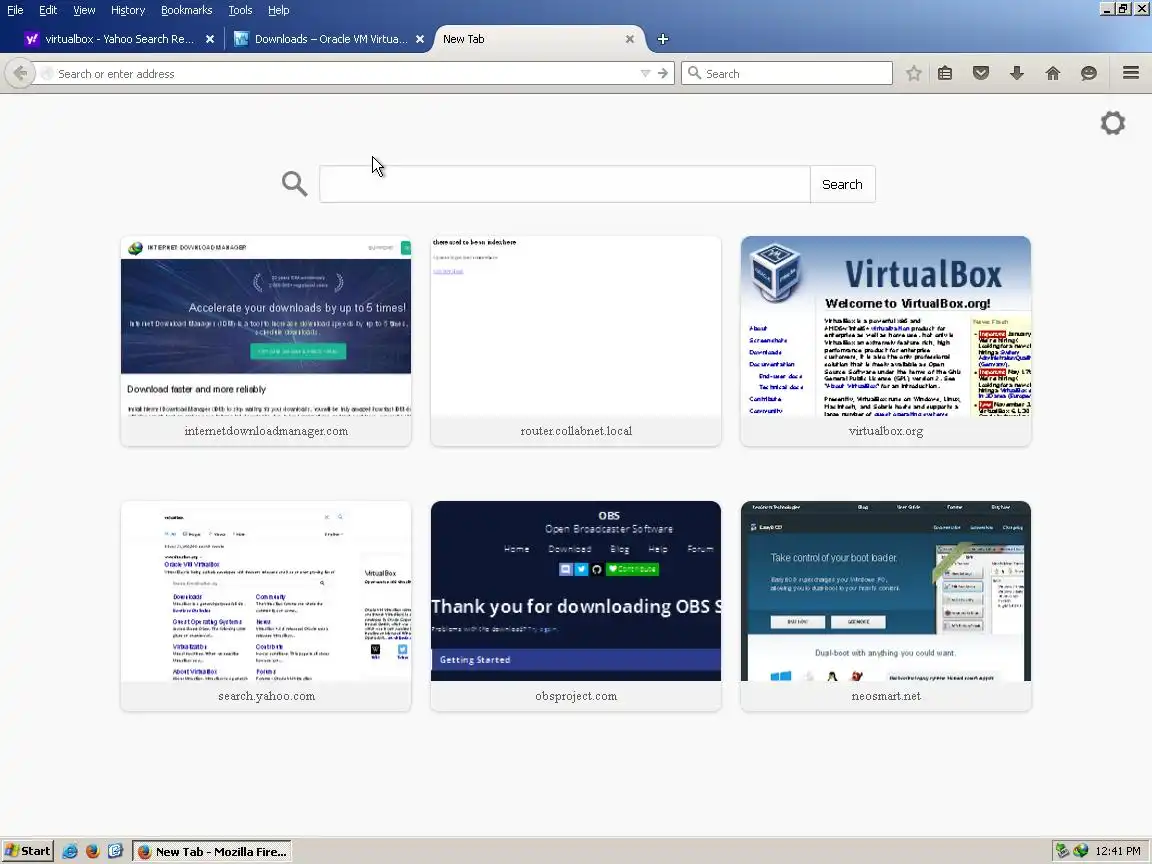Screen dimensions: 1152x864
Task: Open the File menu
Action: (15, 10)
